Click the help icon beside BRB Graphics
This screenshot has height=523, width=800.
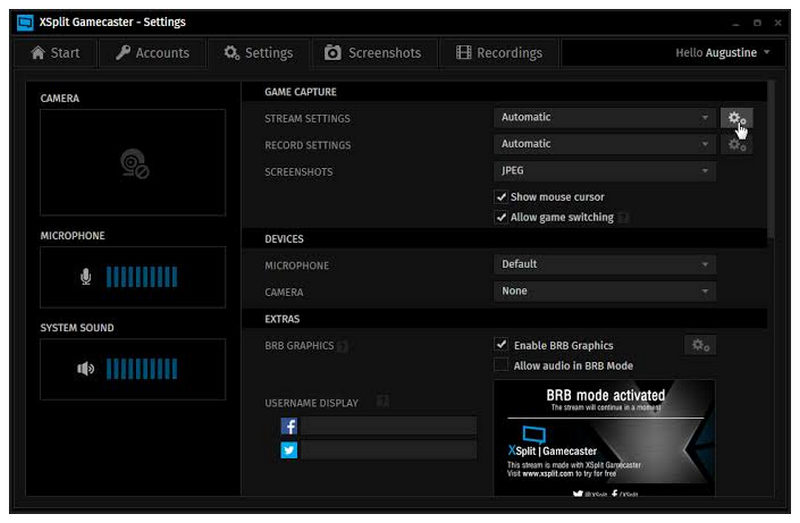[342, 346]
